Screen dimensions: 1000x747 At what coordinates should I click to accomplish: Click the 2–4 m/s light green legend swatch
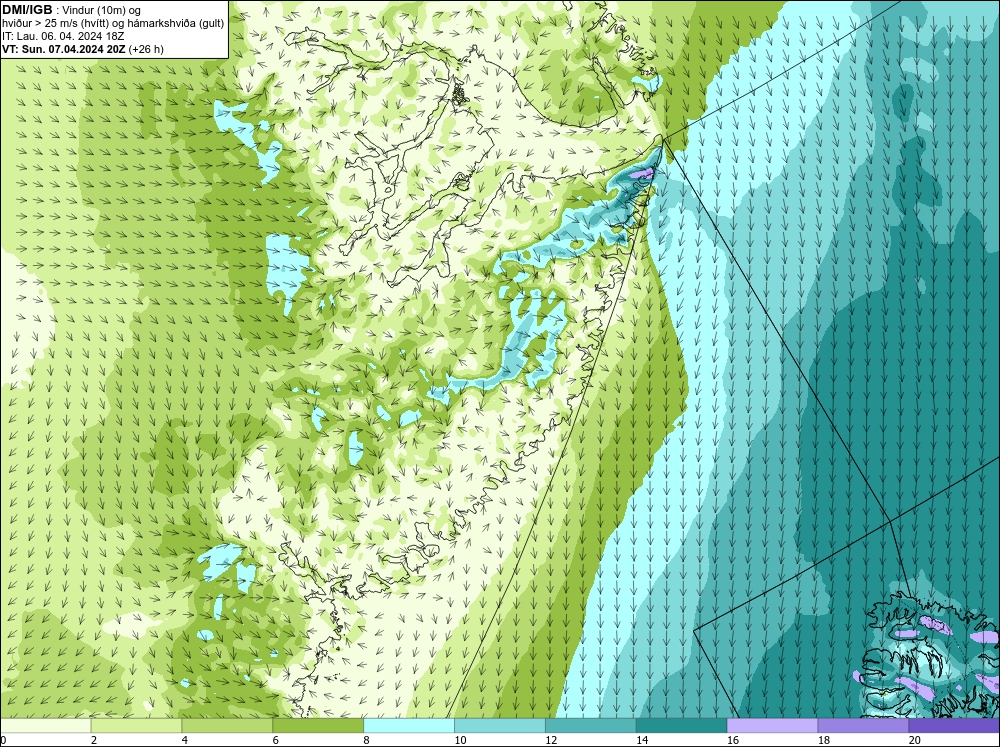tap(136, 726)
